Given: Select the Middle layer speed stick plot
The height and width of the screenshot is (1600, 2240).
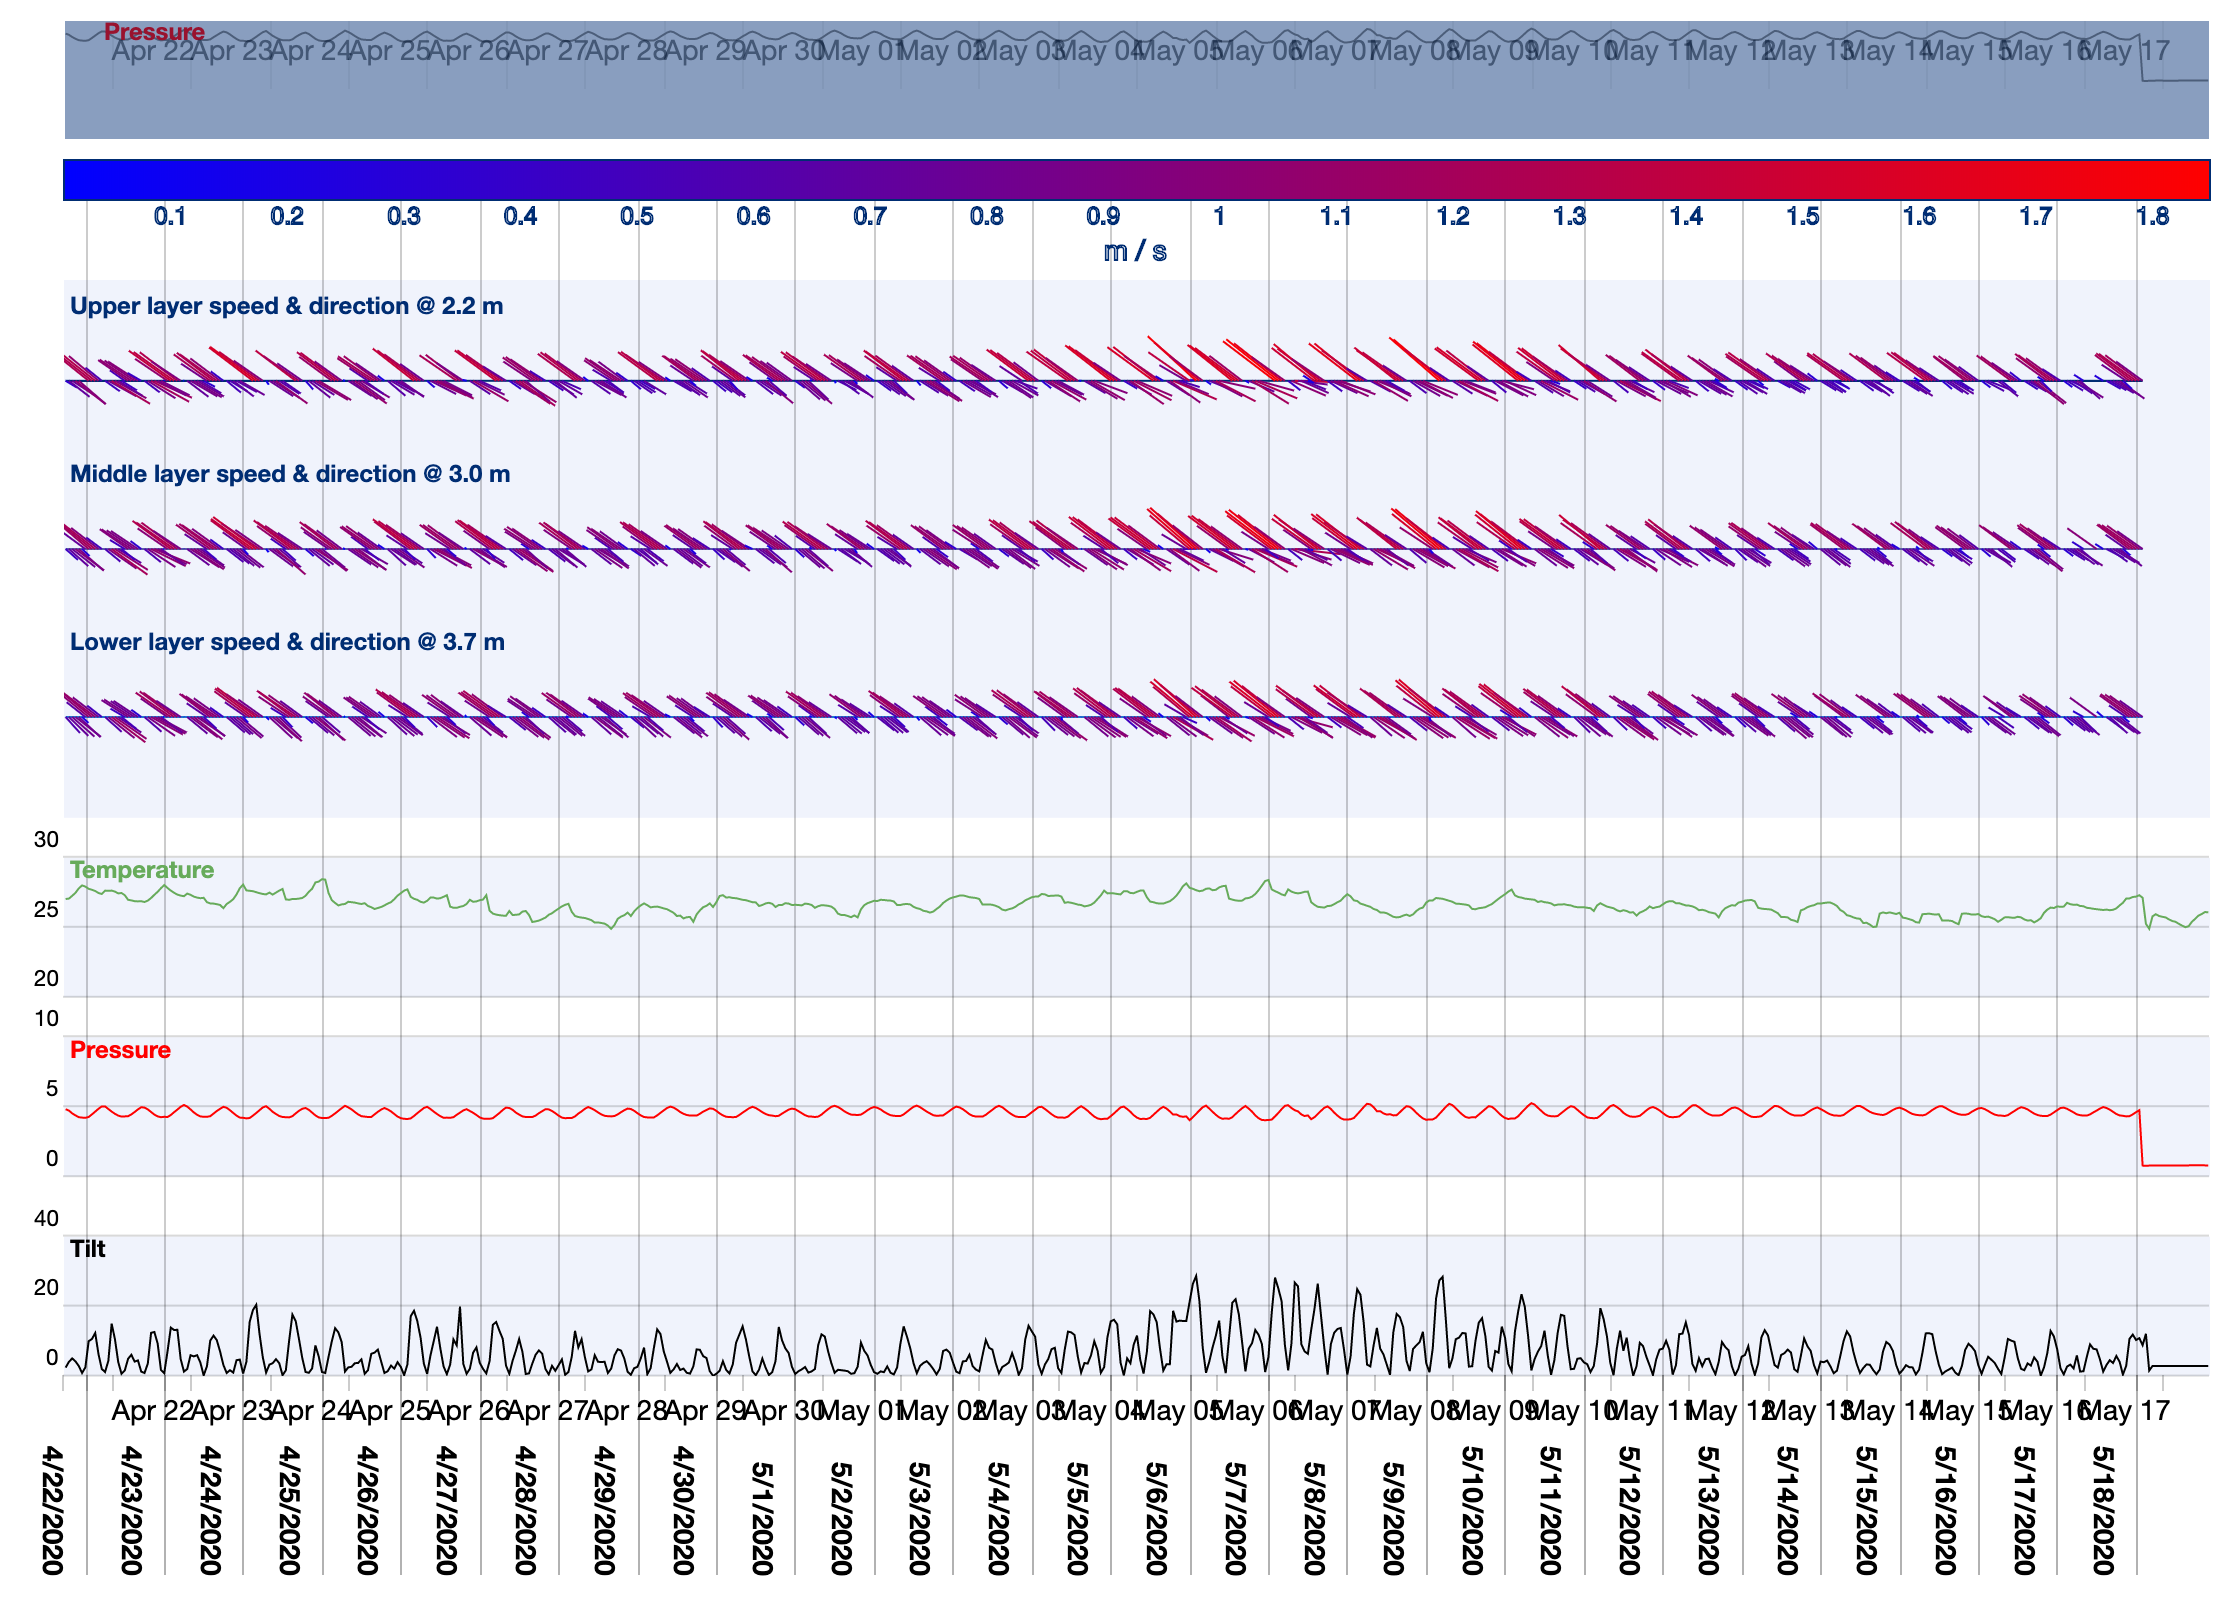Looking at the screenshot, I should tap(1100, 550).
